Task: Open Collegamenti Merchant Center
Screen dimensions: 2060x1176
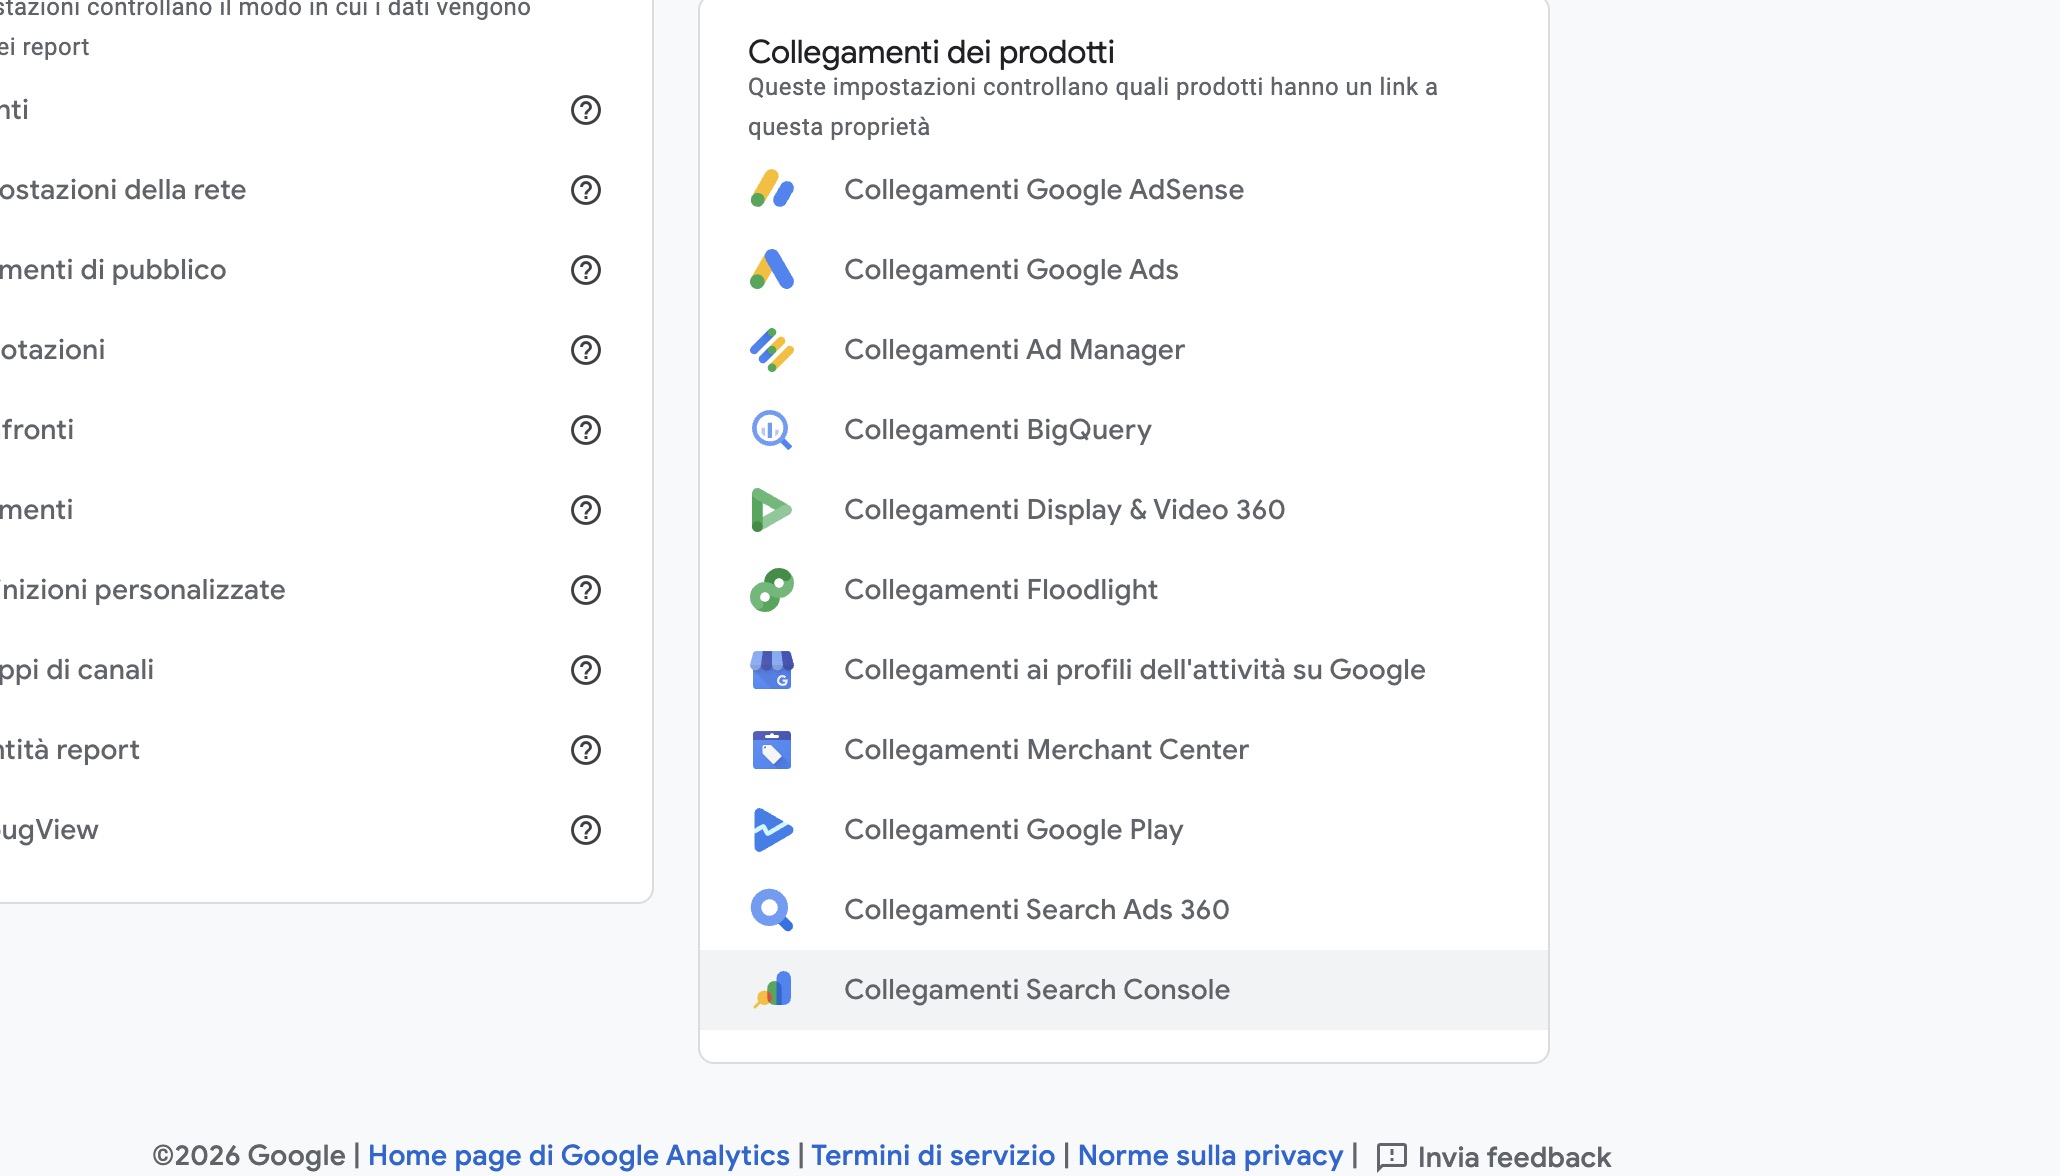Action: pyautogui.click(x=1124, y=750)
